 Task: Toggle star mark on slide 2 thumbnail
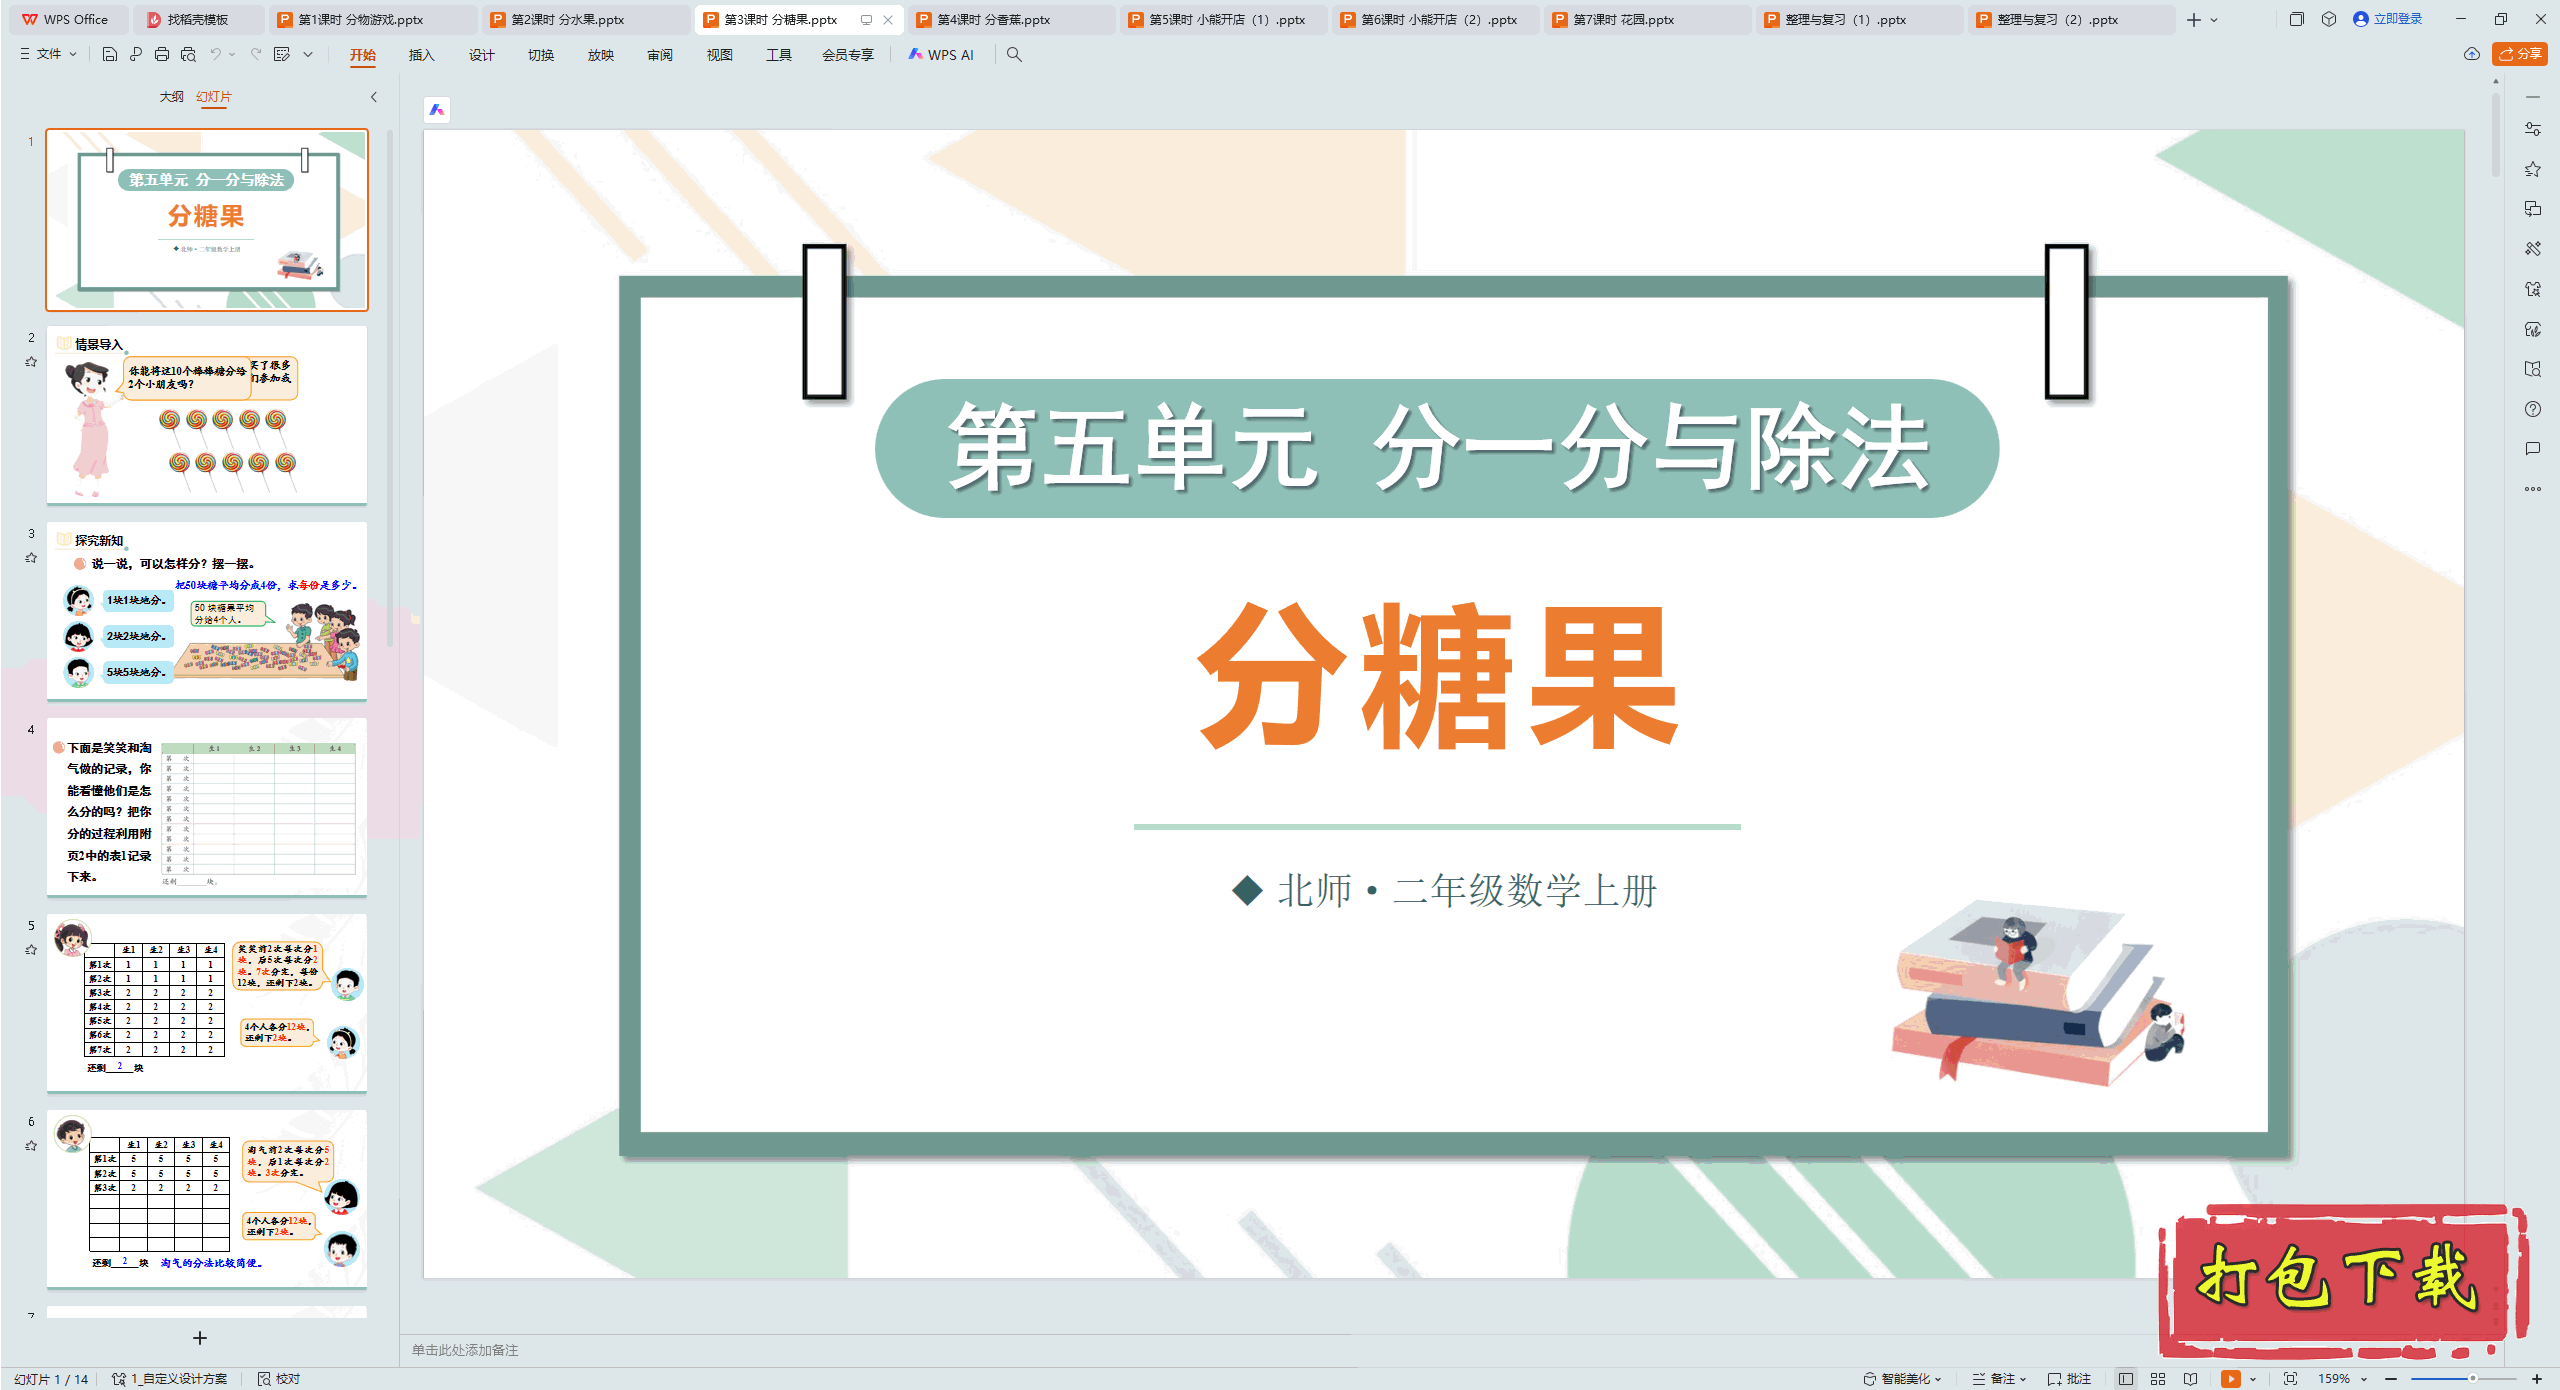coord(31,362)
